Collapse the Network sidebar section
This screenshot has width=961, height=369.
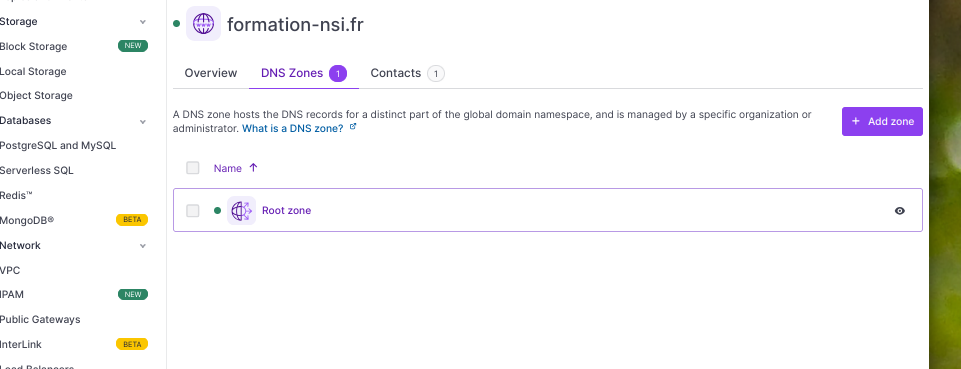tap(143, 246)
